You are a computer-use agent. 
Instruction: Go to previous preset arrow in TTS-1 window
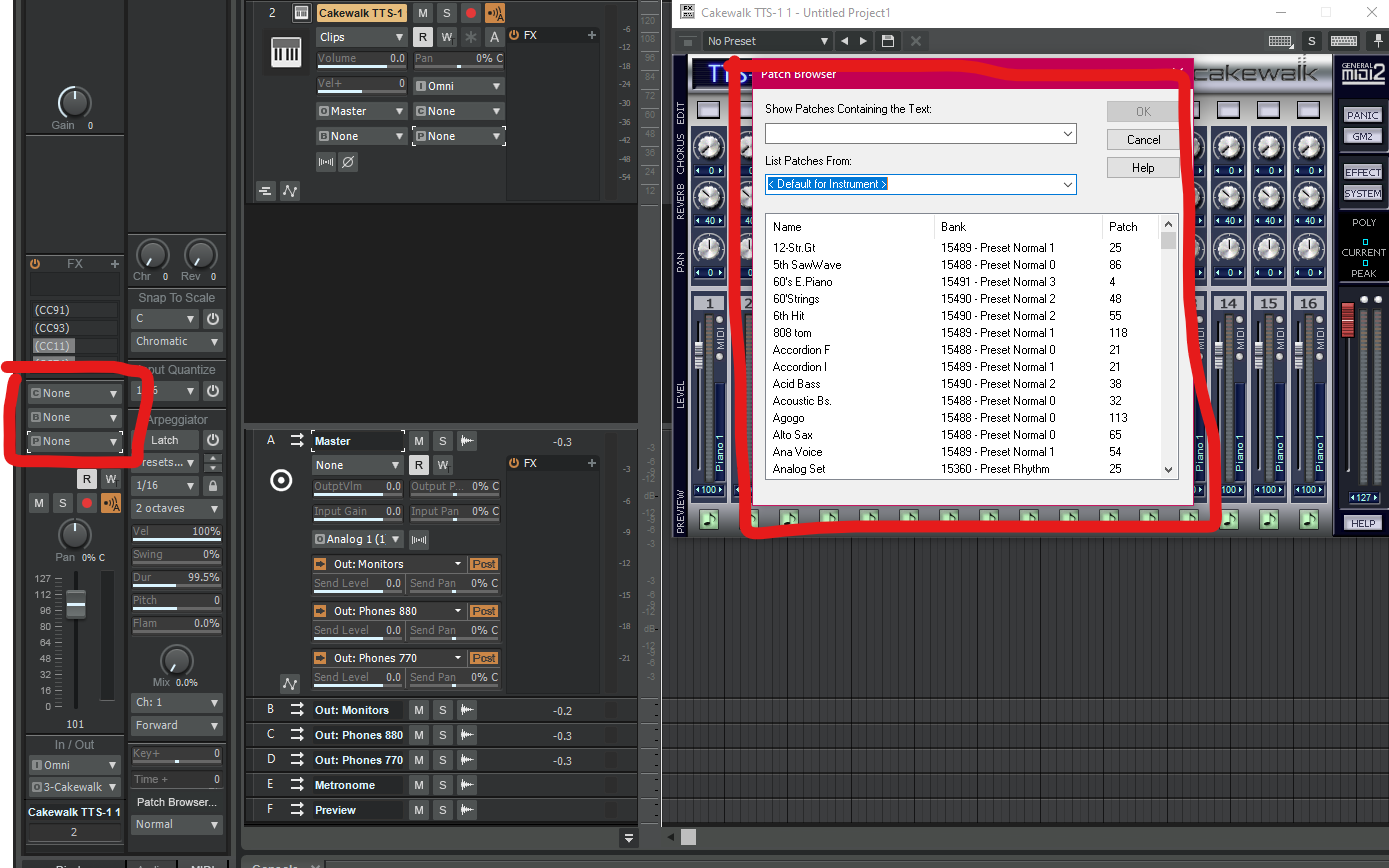click(845, 41)
